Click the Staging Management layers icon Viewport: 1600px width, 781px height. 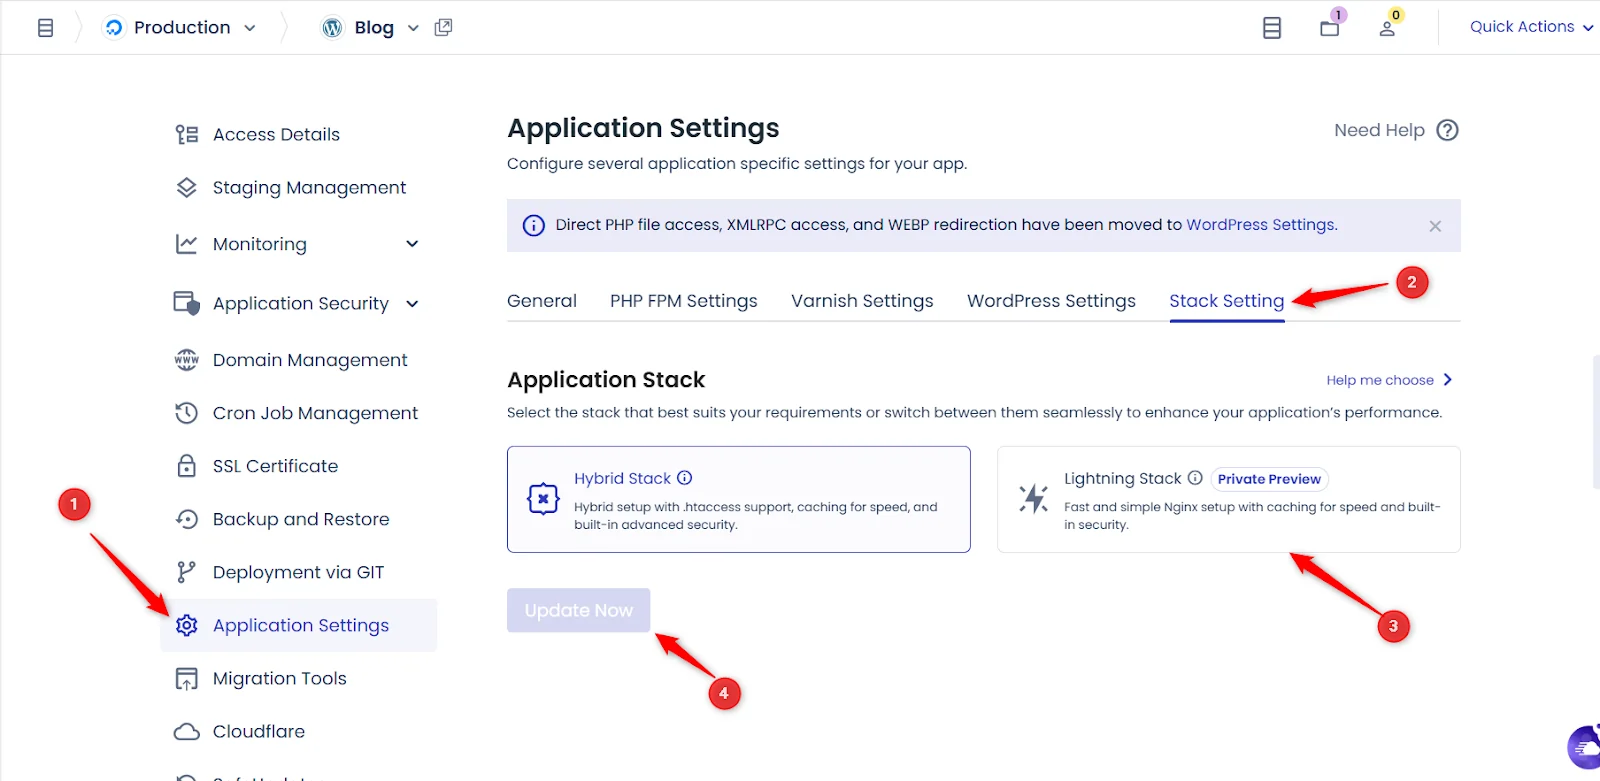tap(187, 187)
